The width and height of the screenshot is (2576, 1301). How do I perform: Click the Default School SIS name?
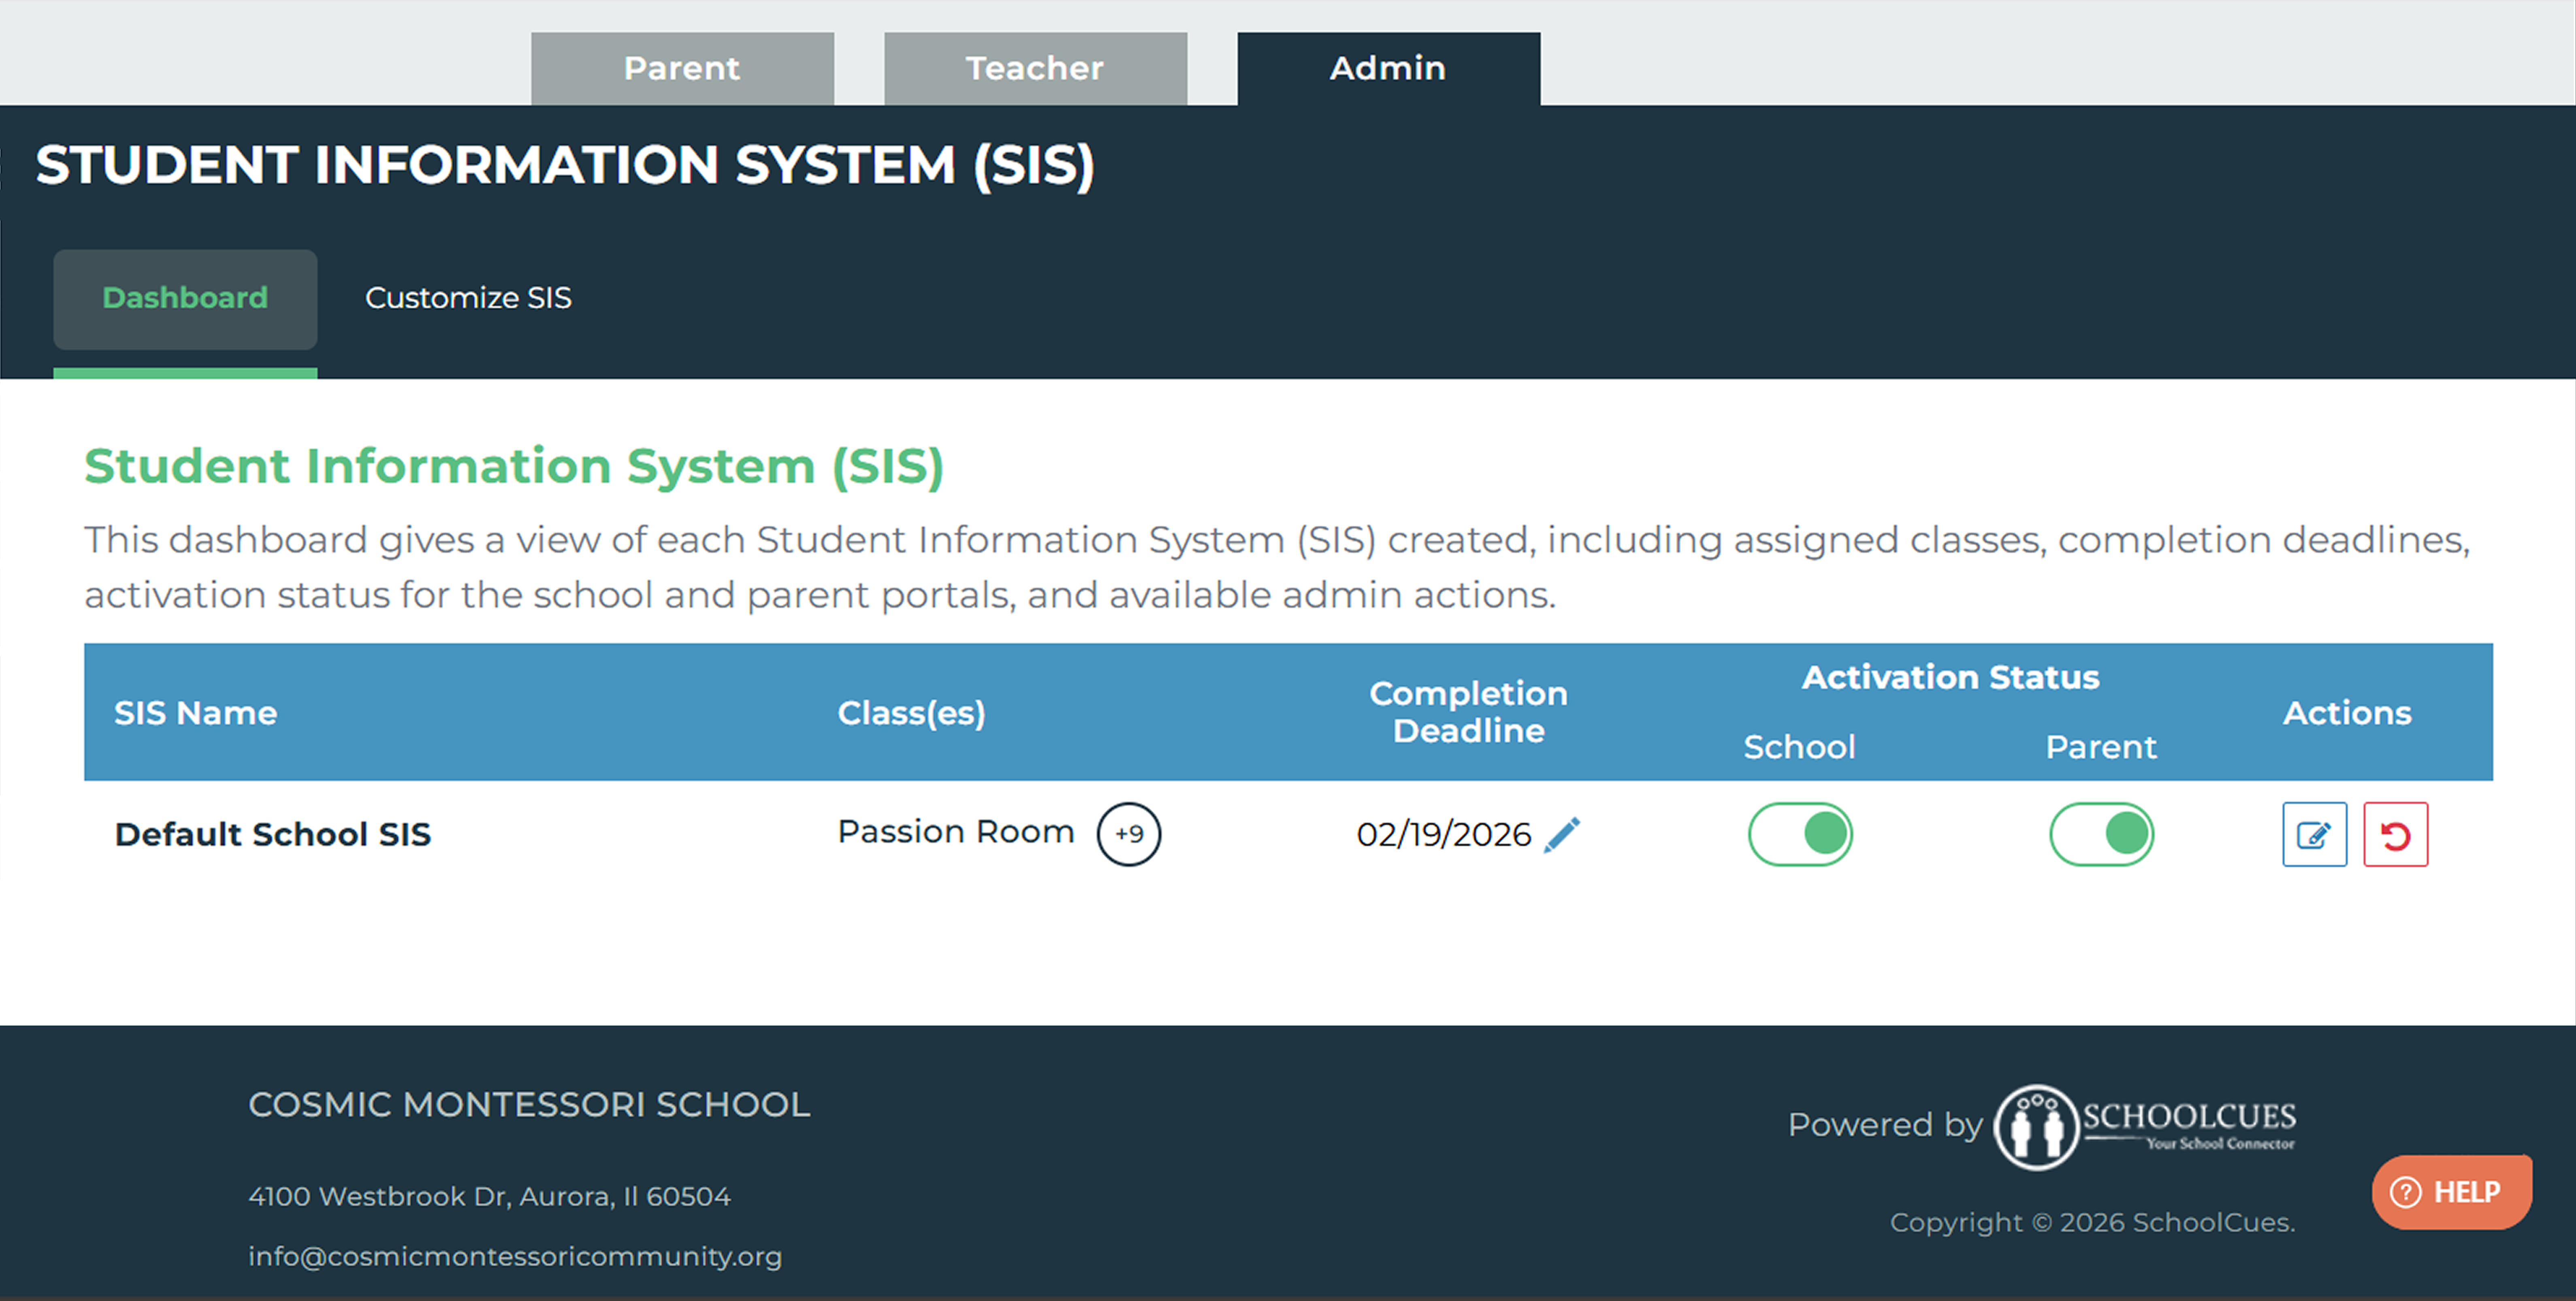pos(273,834)
